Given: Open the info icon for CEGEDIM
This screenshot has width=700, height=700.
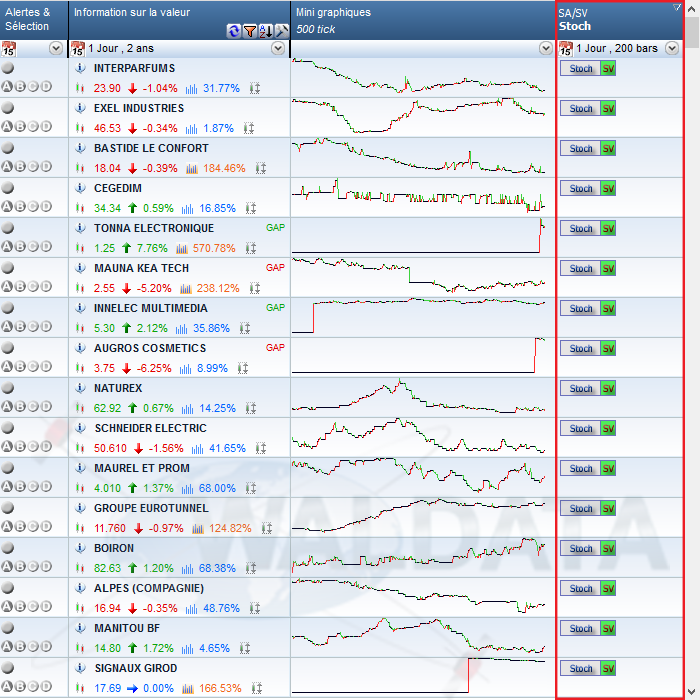Looking at the screenshot, I should [x=80, y=188].
